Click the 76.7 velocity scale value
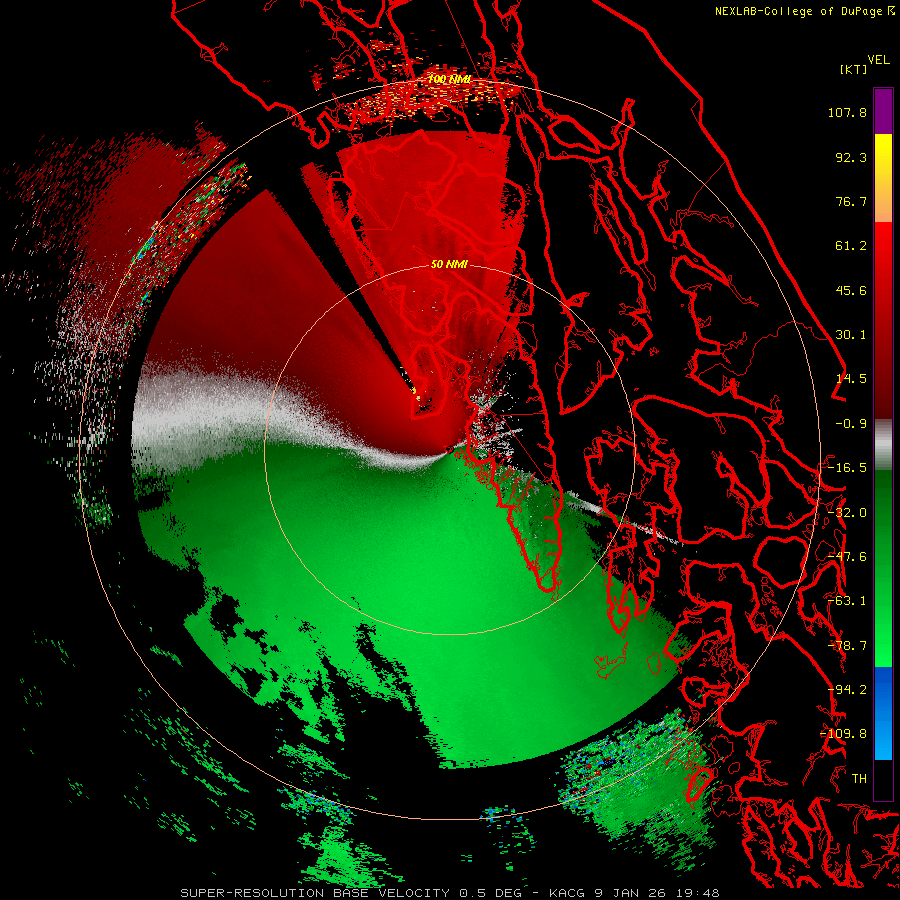Screen dimensions: 900x900 tap(851, 201)
